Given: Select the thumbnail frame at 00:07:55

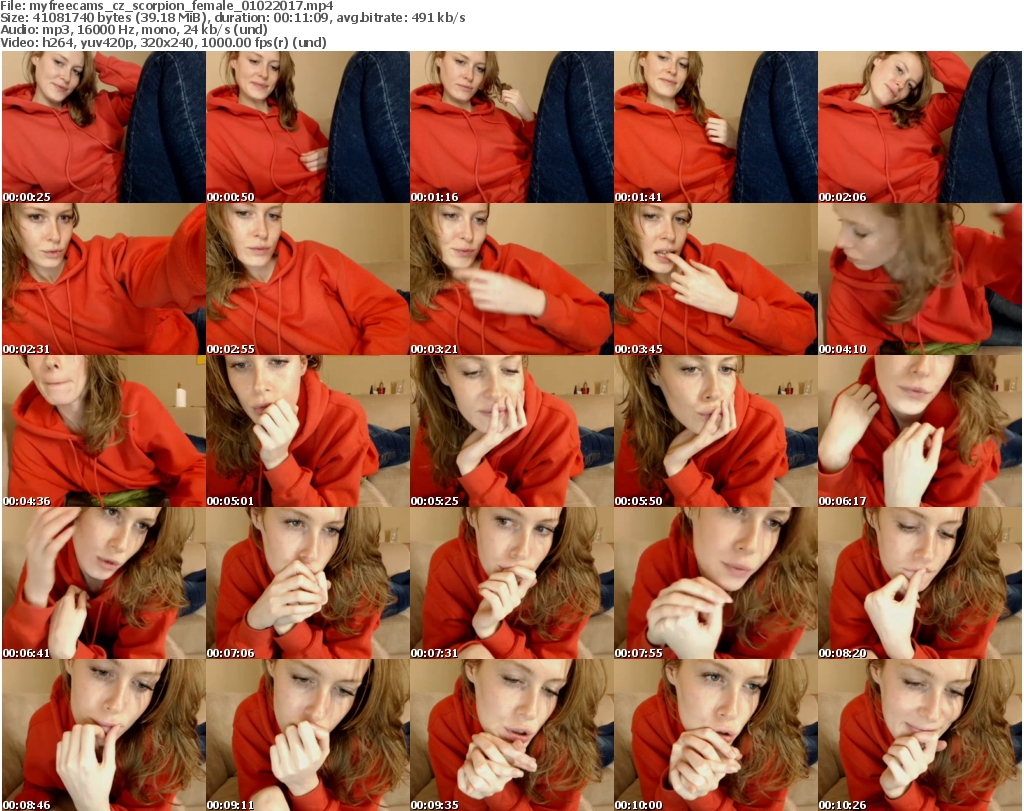Looking at the screenshot, I should click(x=716, y=583).
